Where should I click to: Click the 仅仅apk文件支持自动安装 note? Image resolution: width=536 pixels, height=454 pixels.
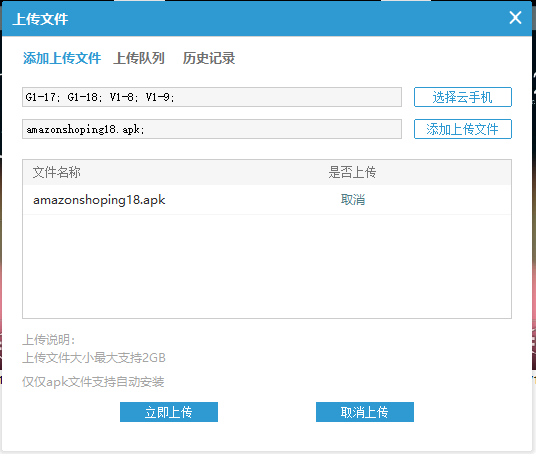tap(93, 382)
